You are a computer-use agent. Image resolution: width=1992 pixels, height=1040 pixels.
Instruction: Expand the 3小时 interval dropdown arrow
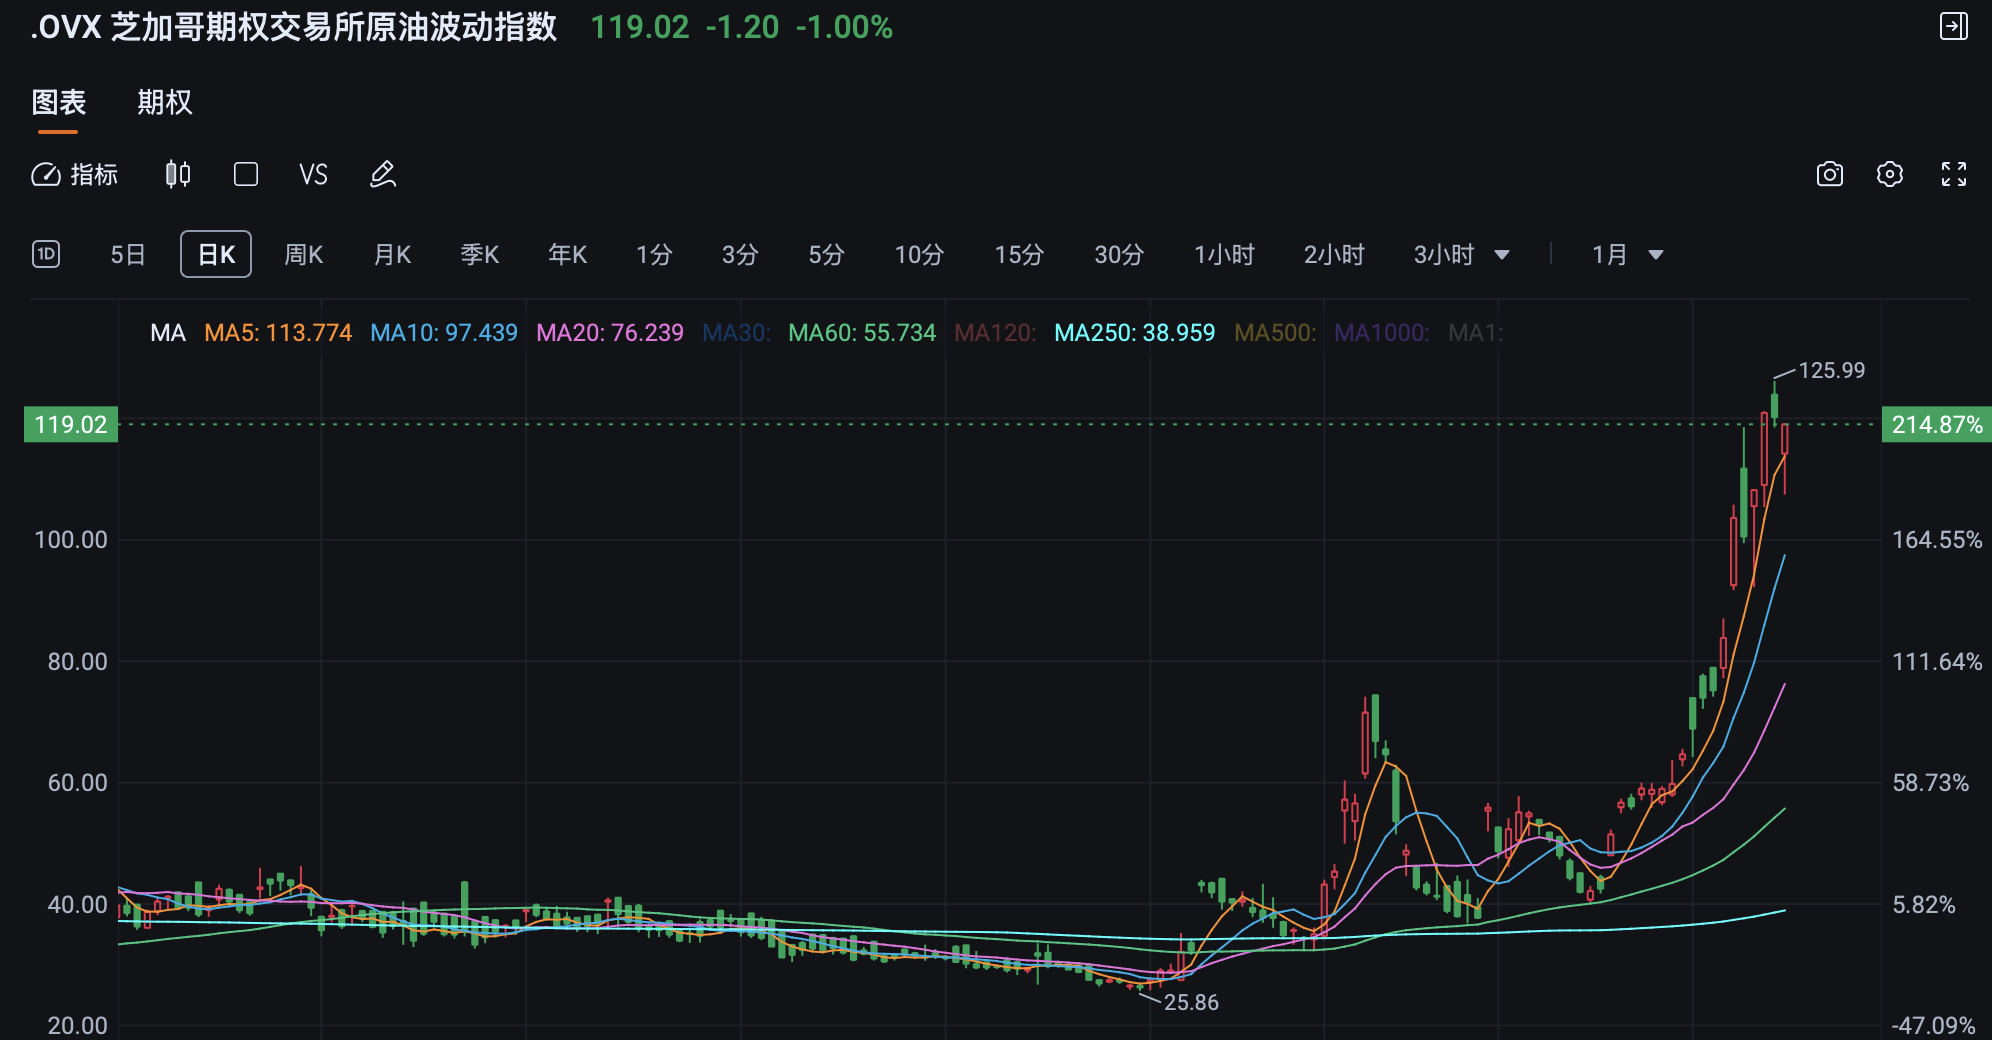1501,255
